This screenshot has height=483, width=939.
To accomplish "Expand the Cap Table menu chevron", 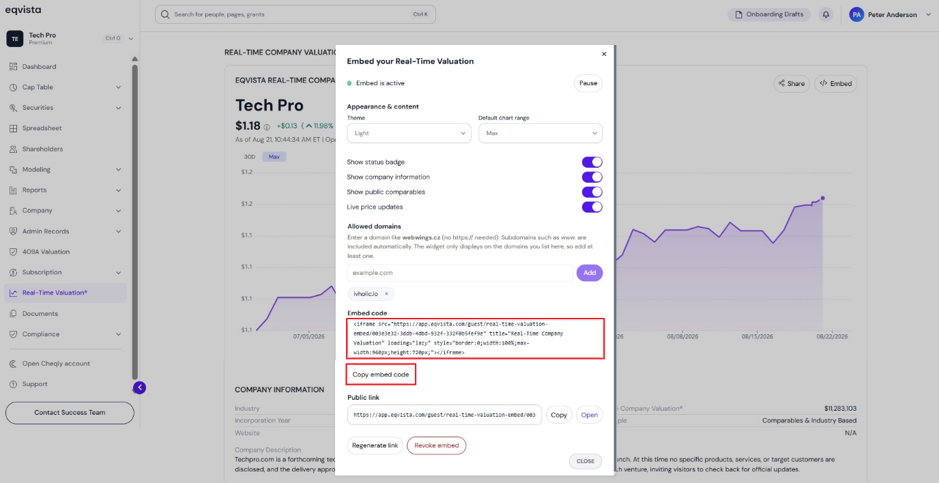I will (x=118, y=87).
